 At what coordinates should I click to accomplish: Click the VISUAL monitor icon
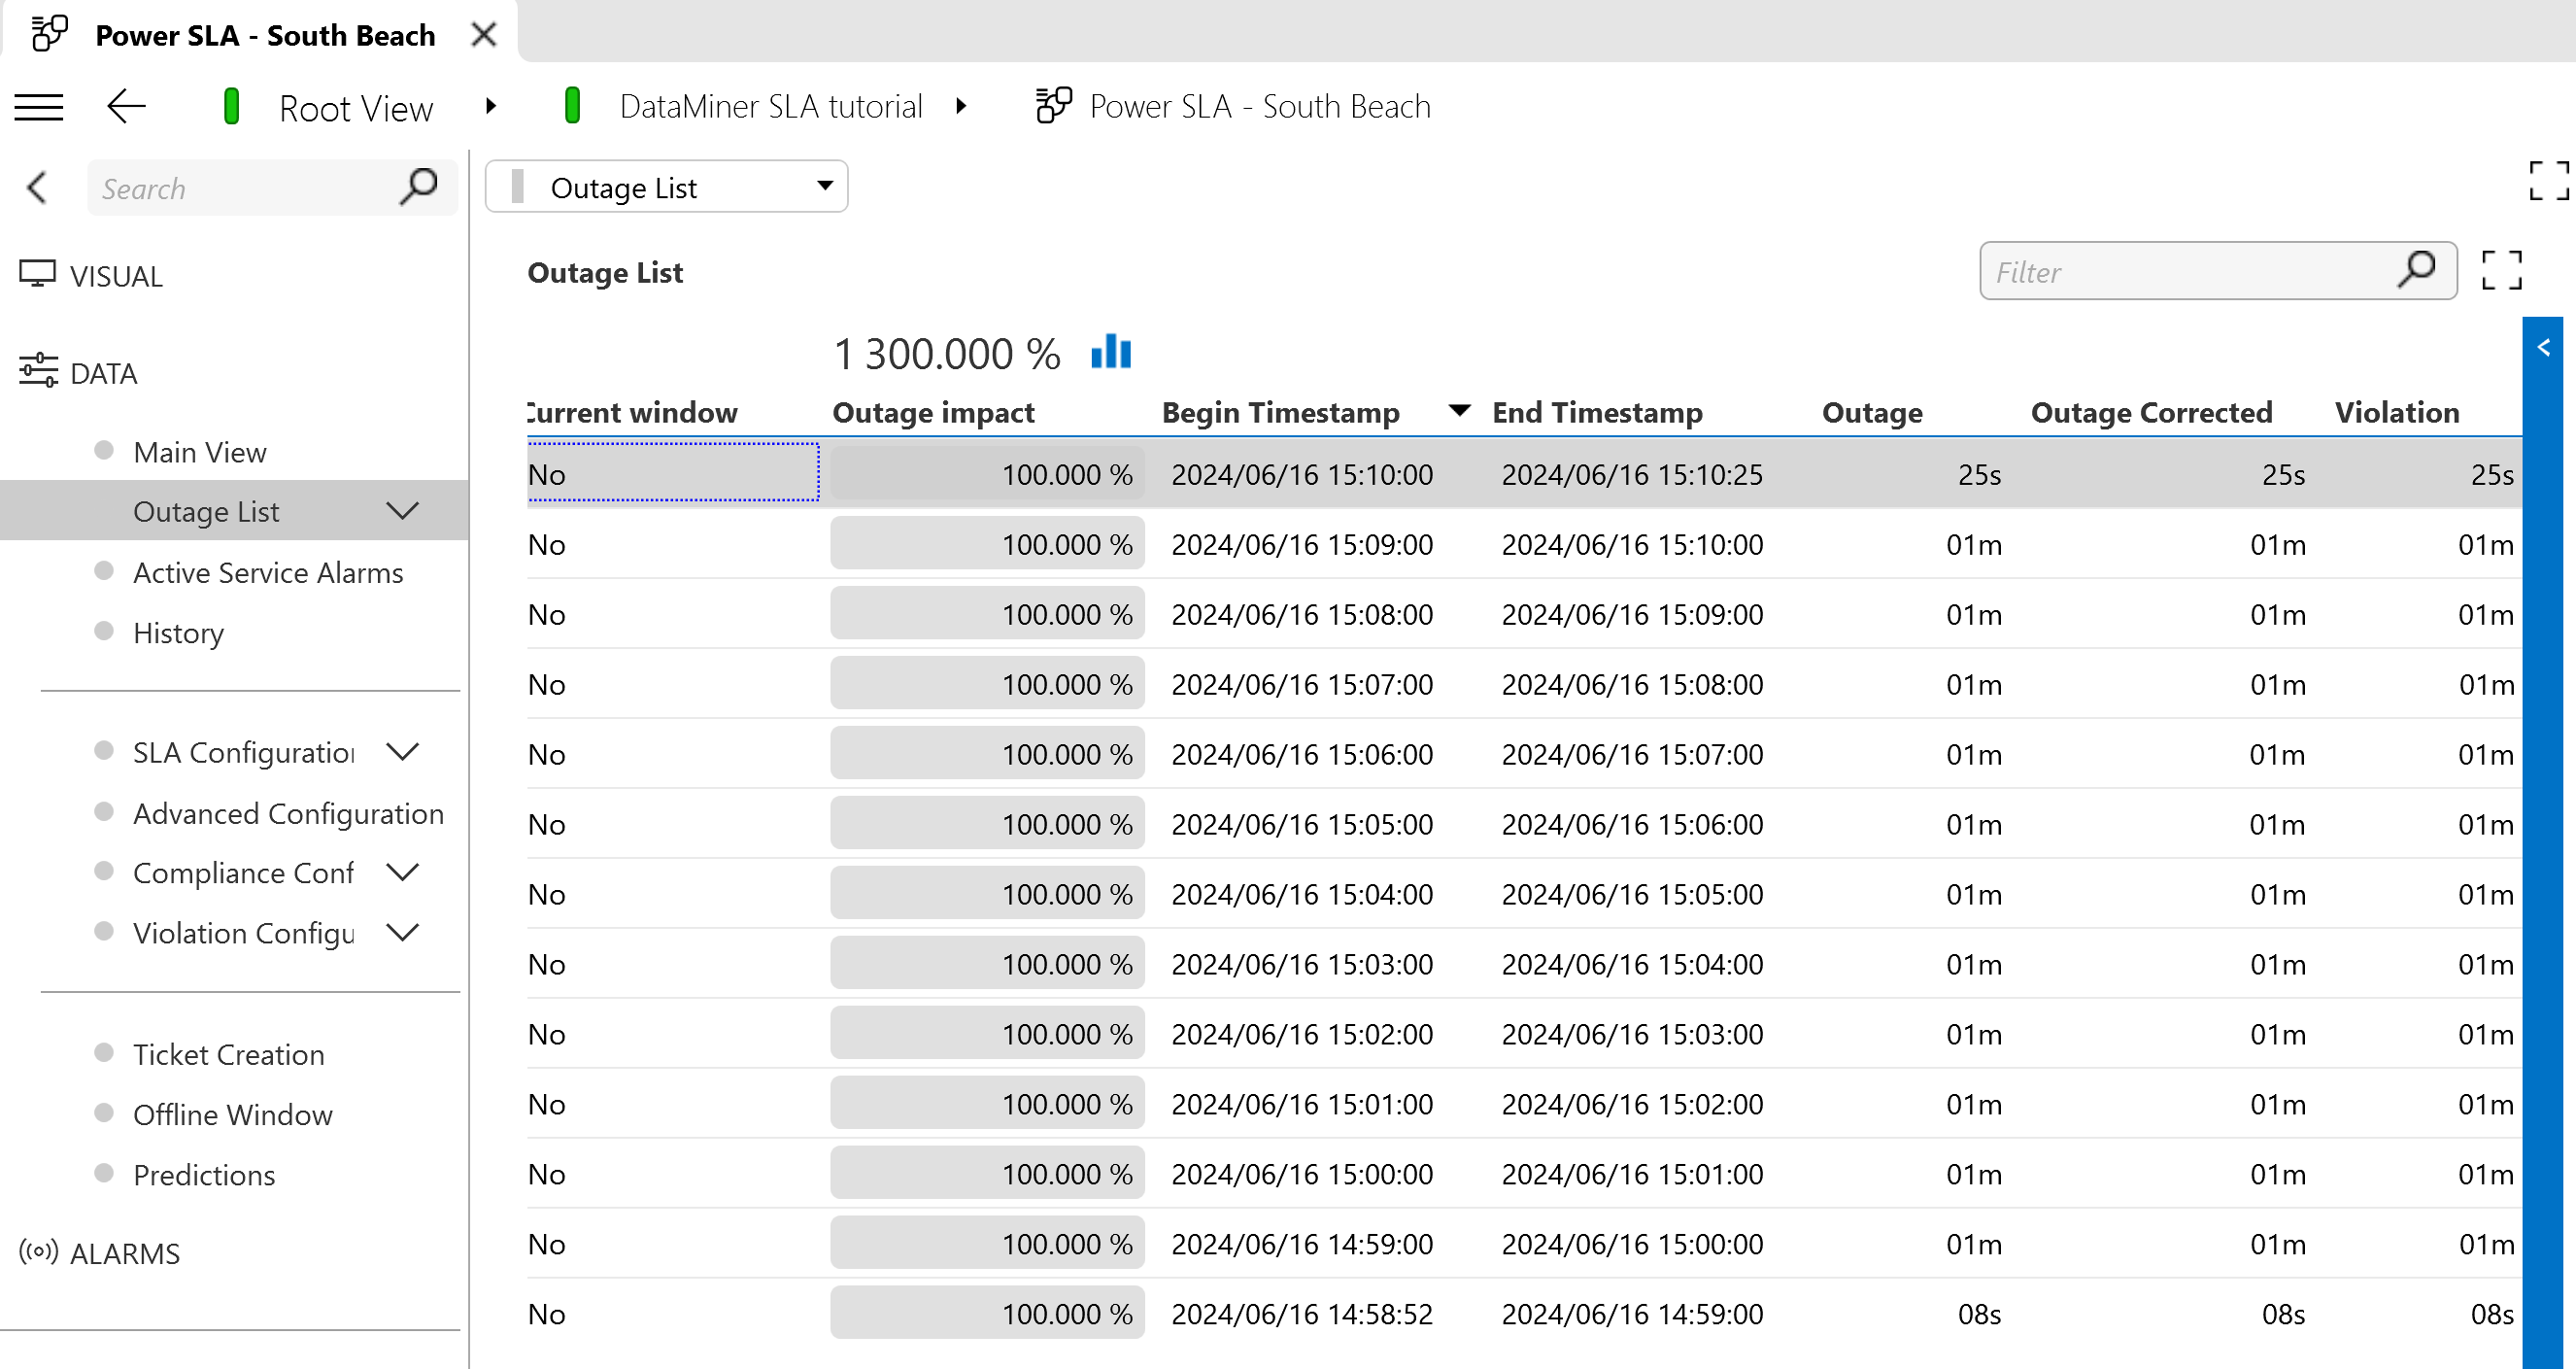click(x=38, y=273)
